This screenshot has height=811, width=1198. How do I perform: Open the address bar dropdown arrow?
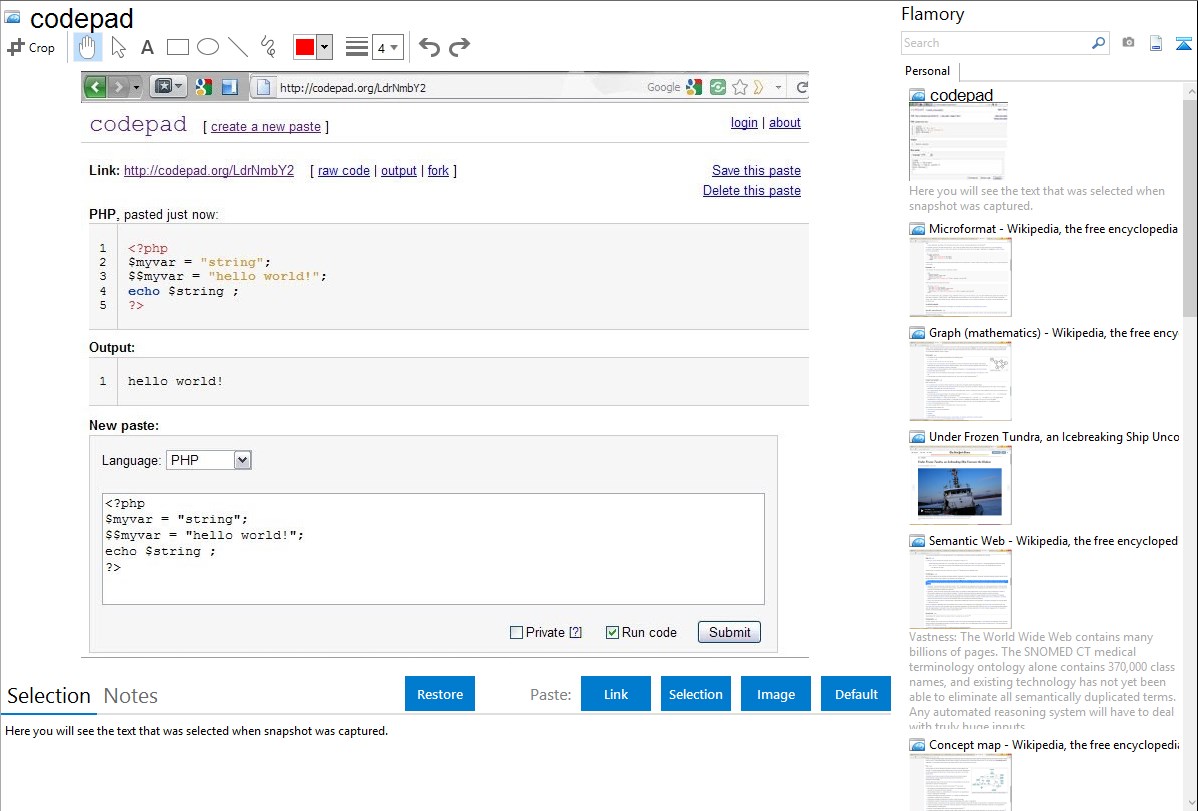778,87
